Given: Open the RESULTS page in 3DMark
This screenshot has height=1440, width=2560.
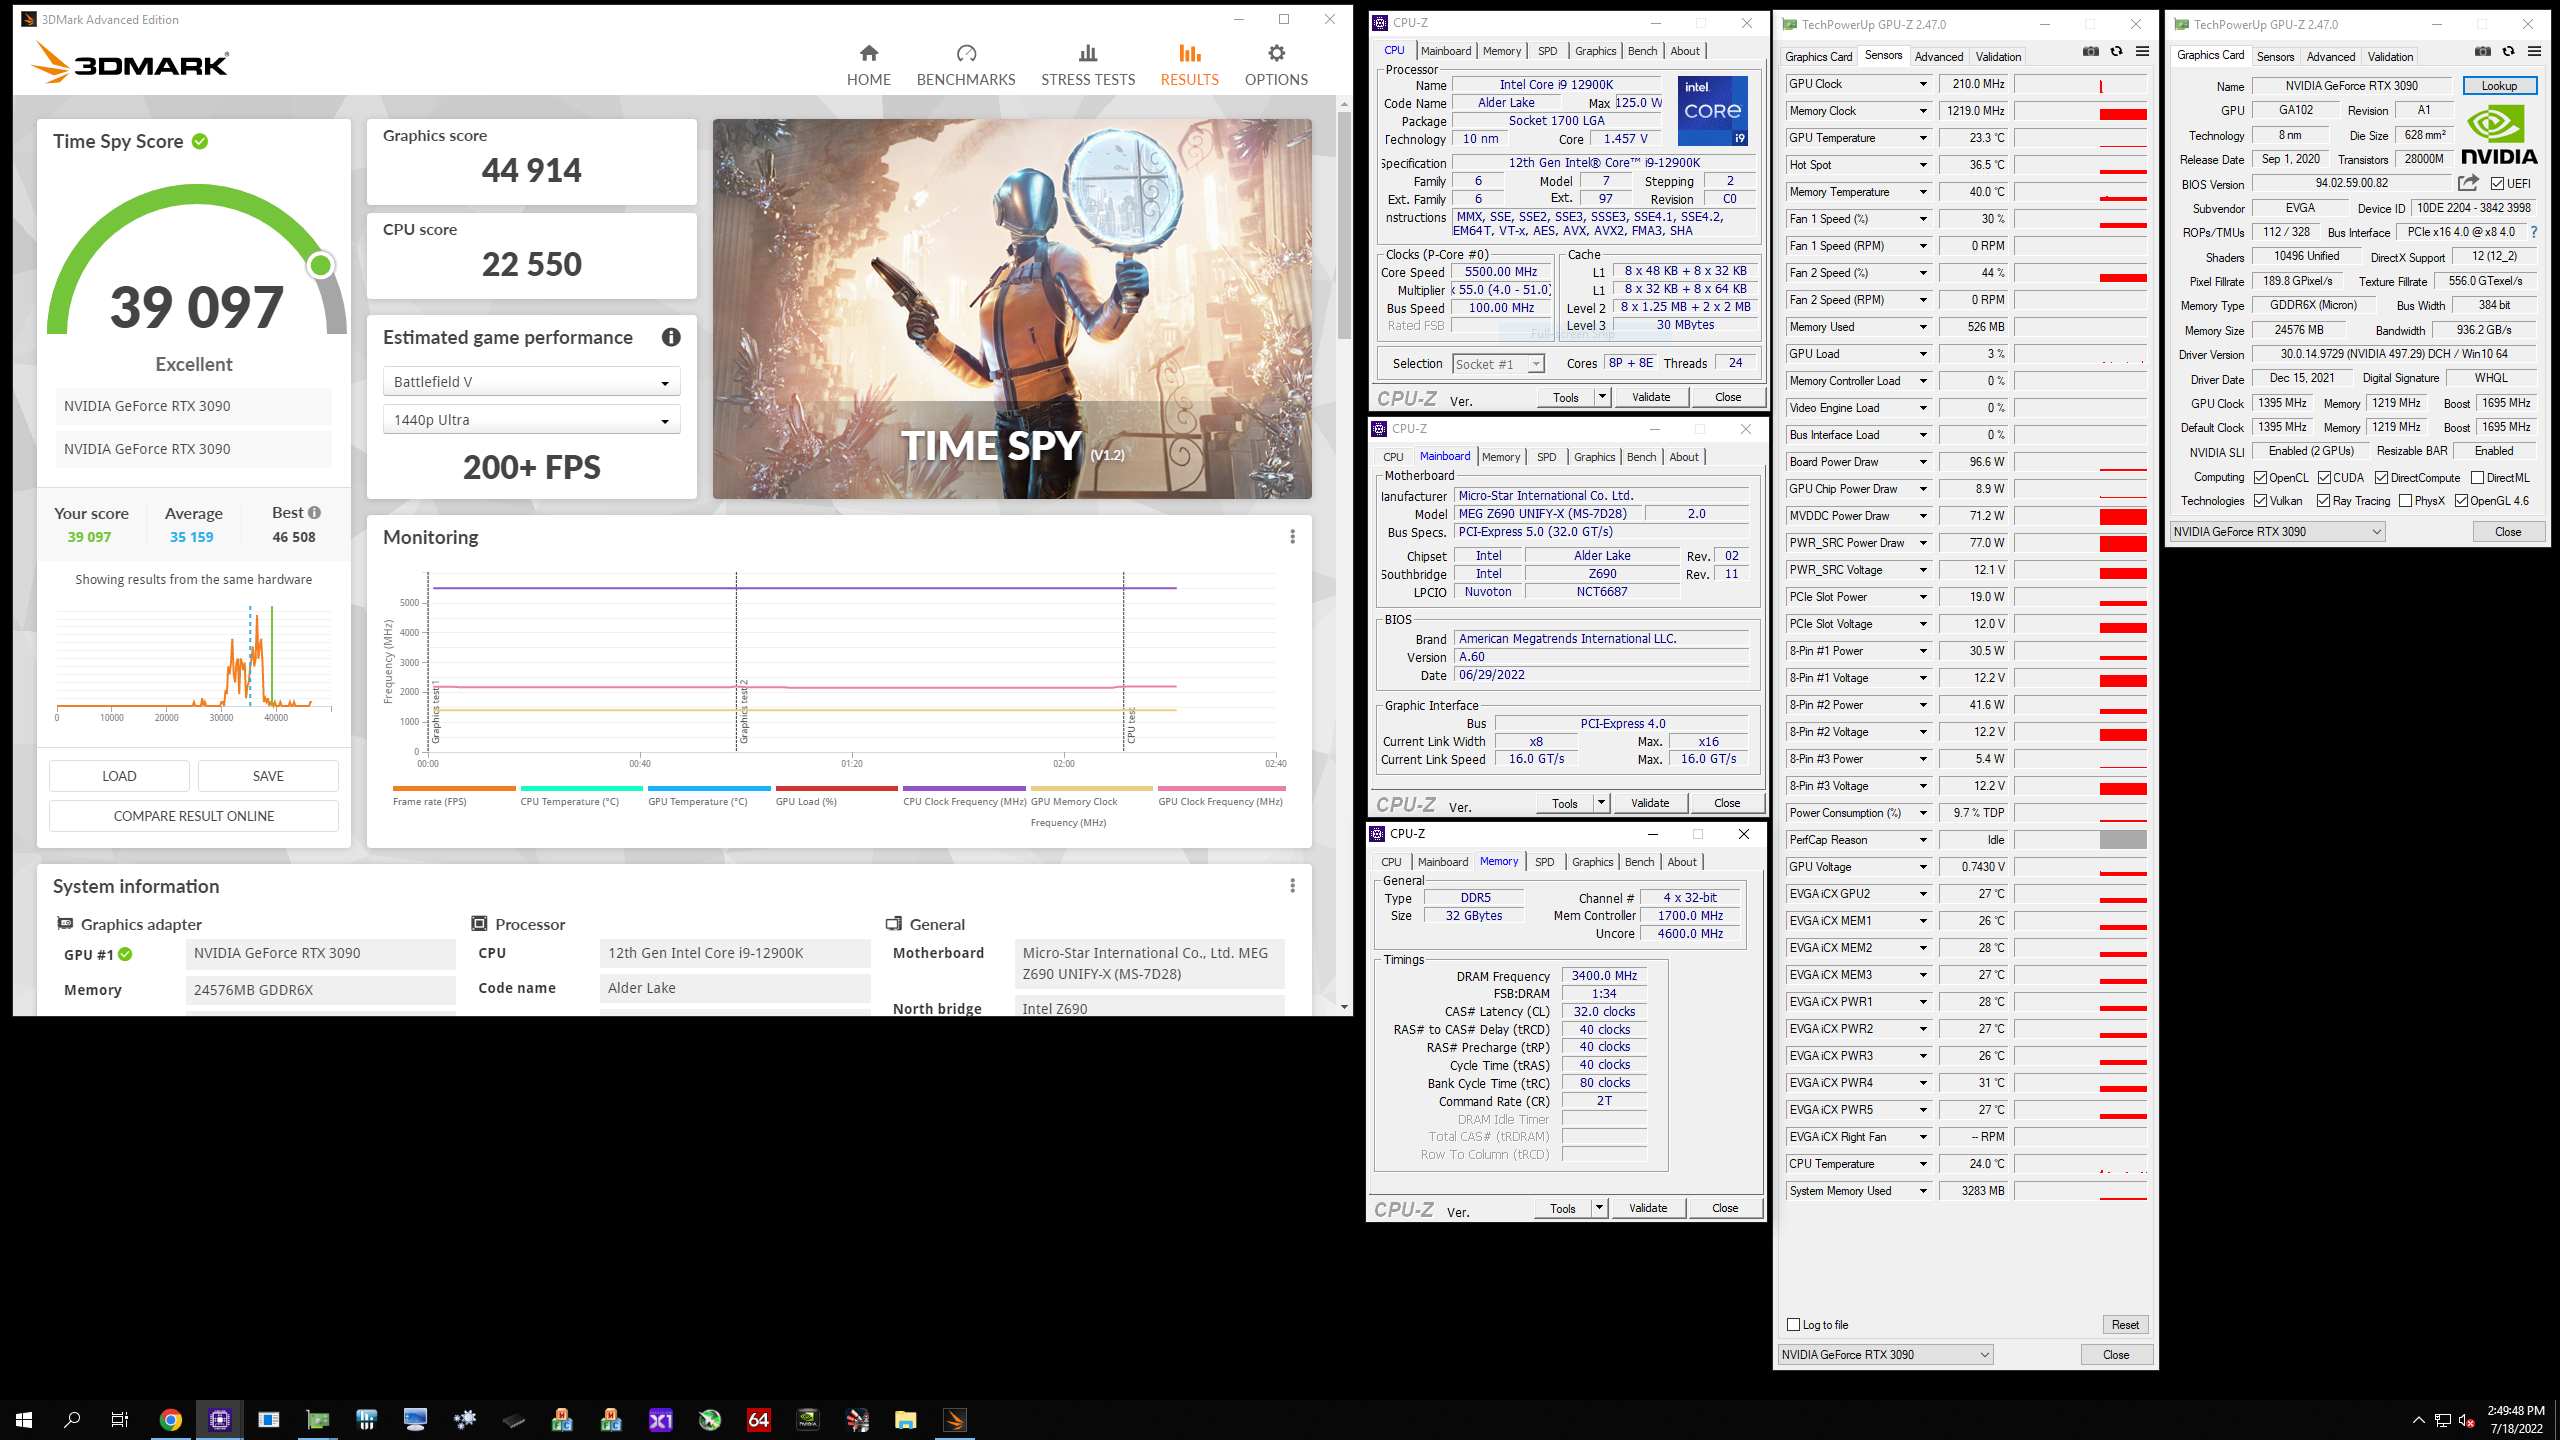Looking at the screenshot, I should pyautogui.click(x=1189, y=66).
